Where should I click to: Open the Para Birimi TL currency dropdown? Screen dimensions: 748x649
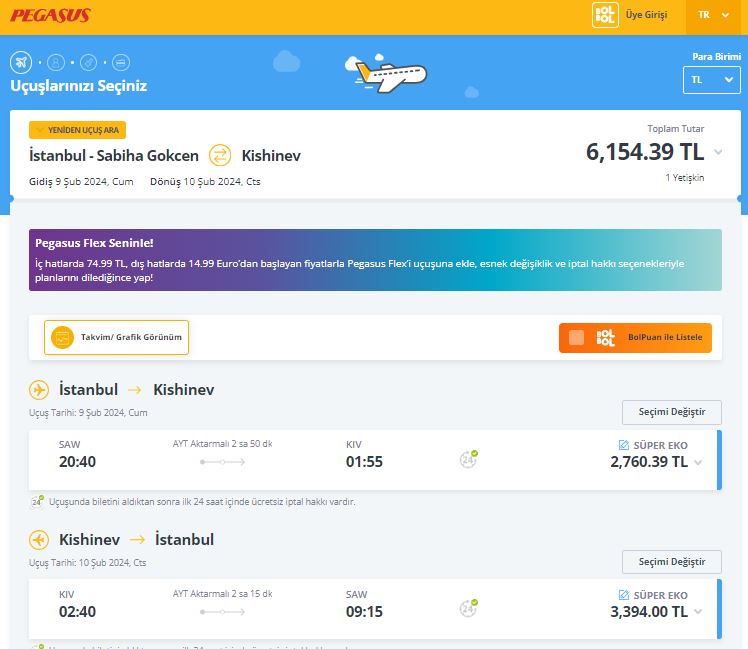pyautogui.click(x=711, y=80)
